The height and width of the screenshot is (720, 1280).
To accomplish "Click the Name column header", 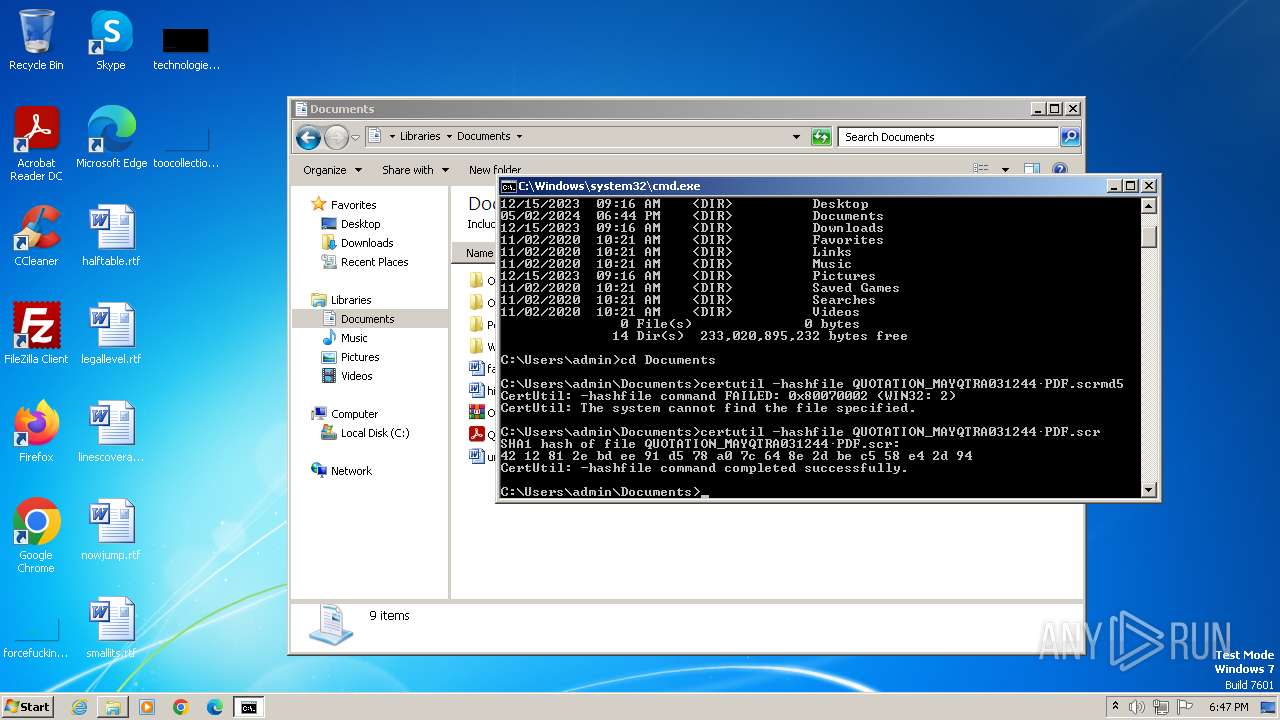I will click(477, 253).
